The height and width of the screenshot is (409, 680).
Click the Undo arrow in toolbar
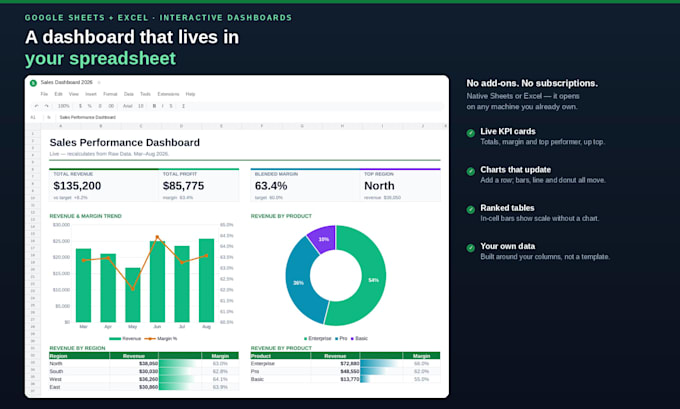(x=36, y=106)
